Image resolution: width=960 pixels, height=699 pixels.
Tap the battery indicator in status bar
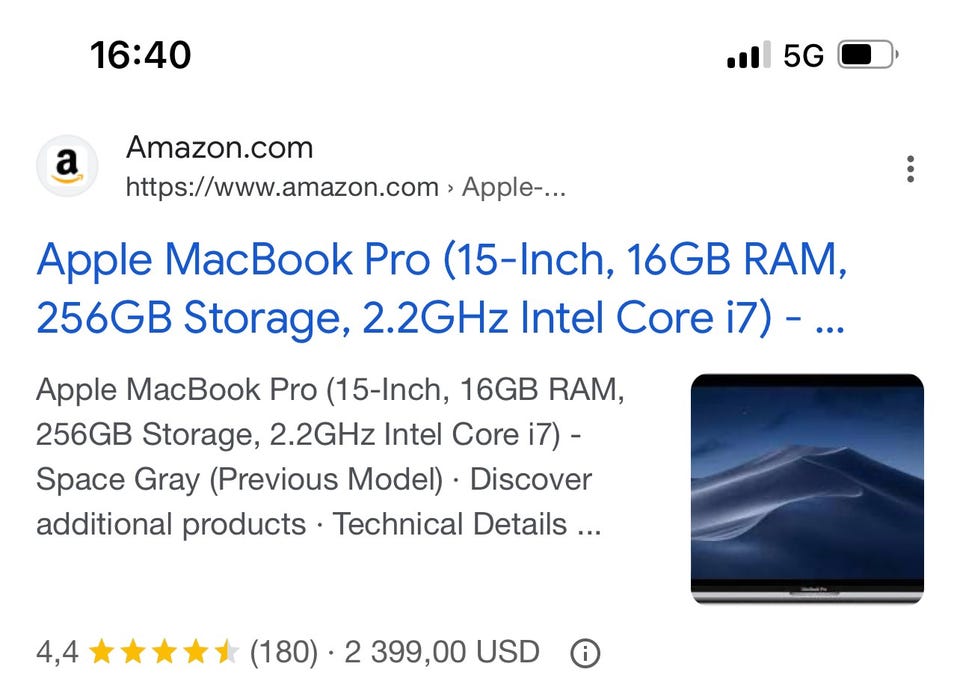[x=867, y=55]
